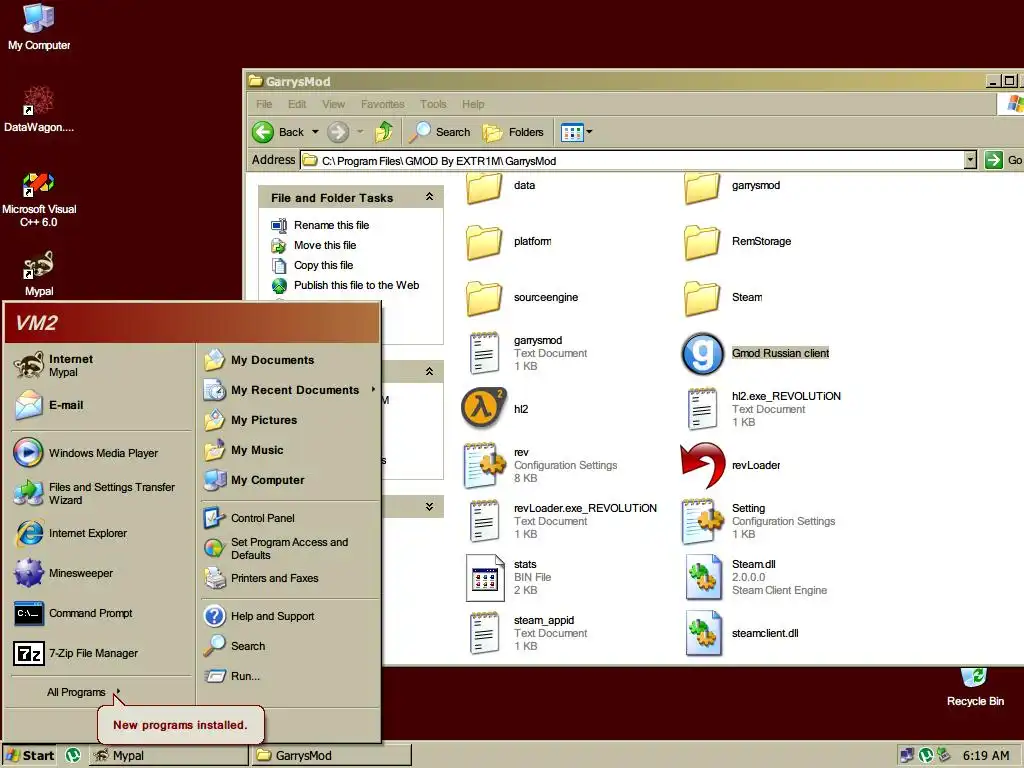Click Publish this file to the Web
This screenshot has width=1024, height=768.
pos(357,285)
